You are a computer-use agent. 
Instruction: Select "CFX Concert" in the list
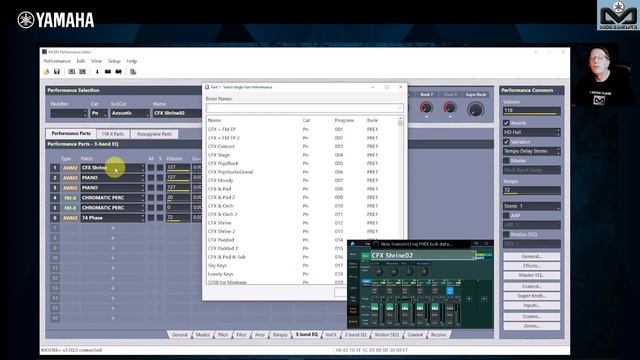tap(222, 146)
